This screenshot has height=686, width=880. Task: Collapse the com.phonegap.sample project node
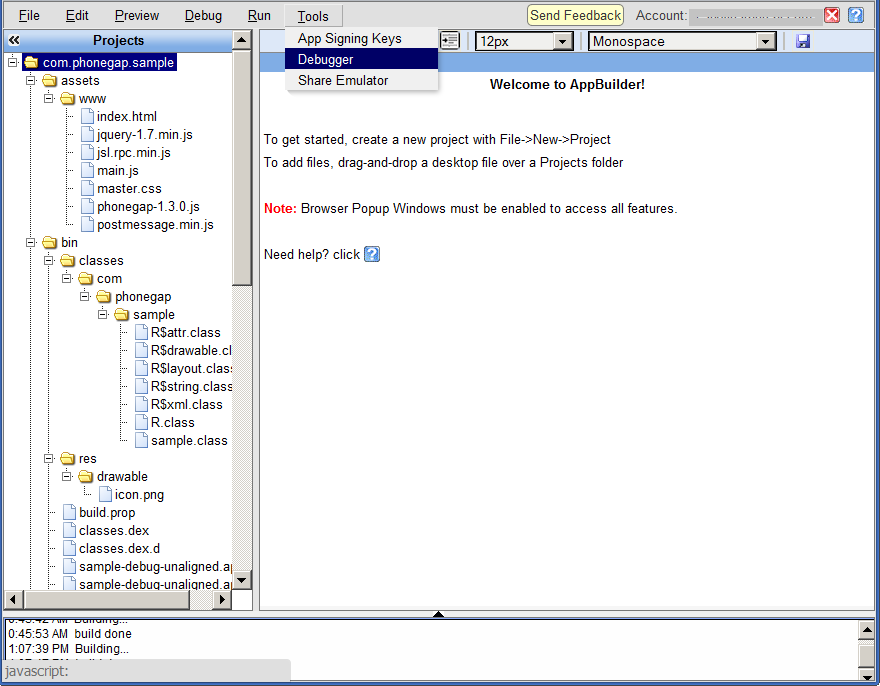[13, 62]
